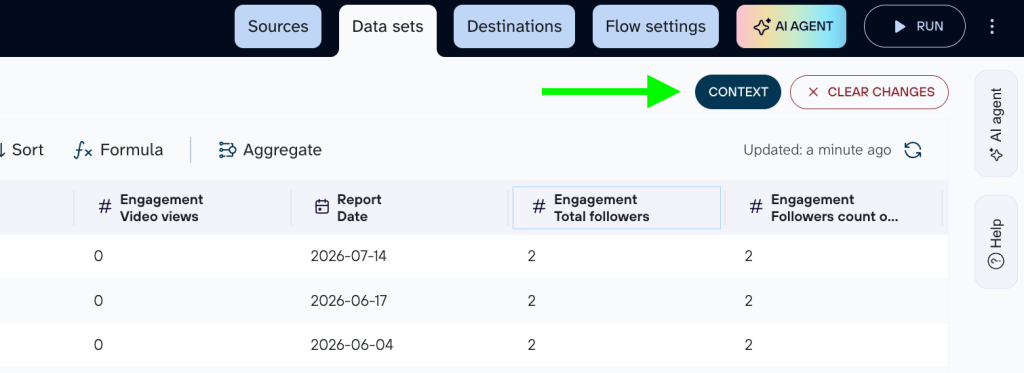
Task: Click Total followers cell in 2026-06-17 row
Action: (x=616, y=300)
